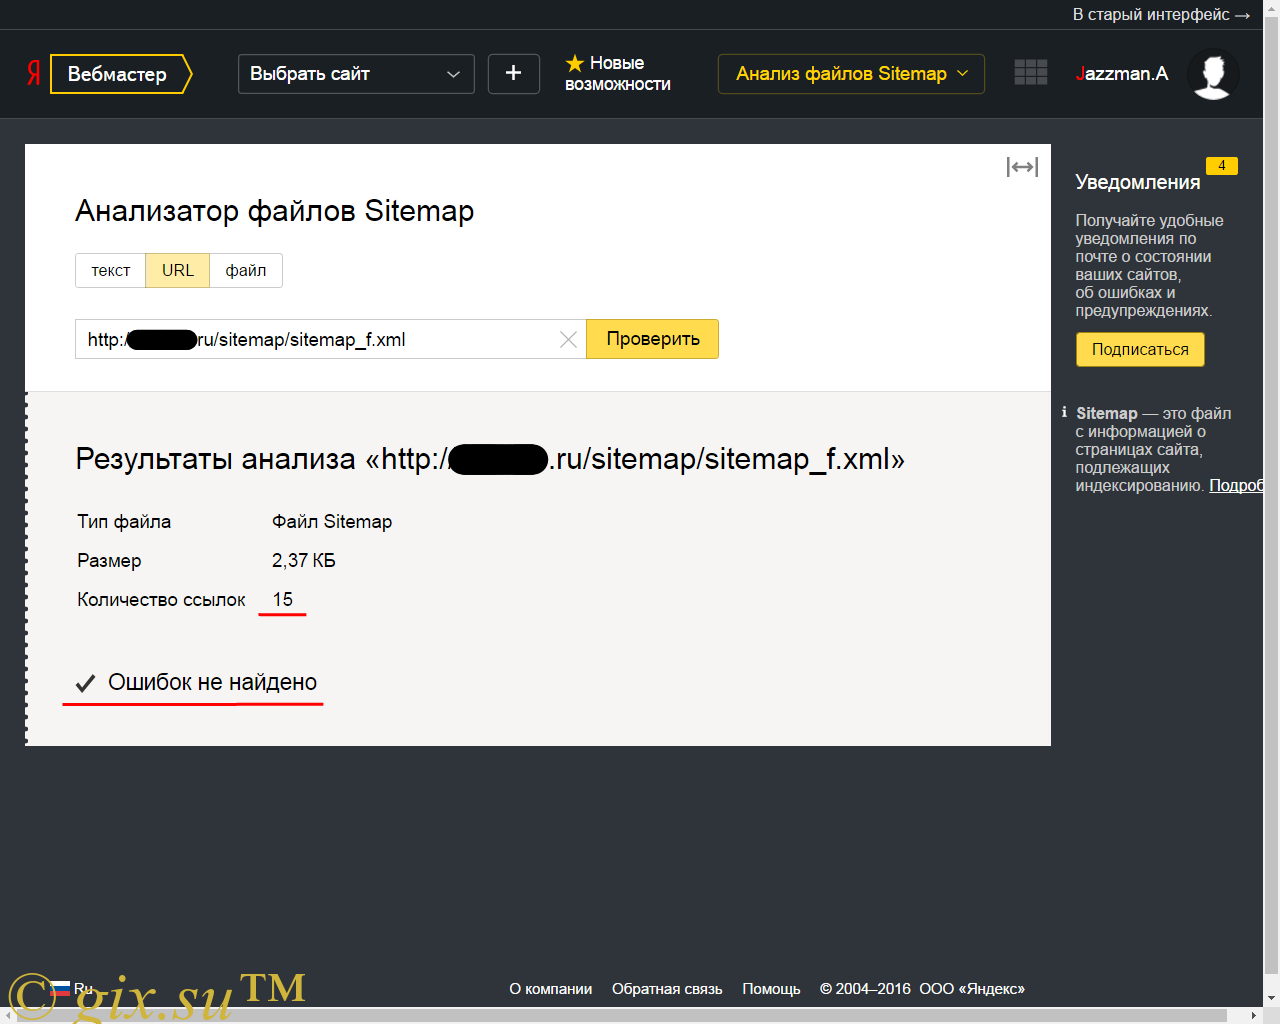The width and height of the screenshot is (1280, 1024).
Task: Open Помощь footer link
Action: click(771, 989)
